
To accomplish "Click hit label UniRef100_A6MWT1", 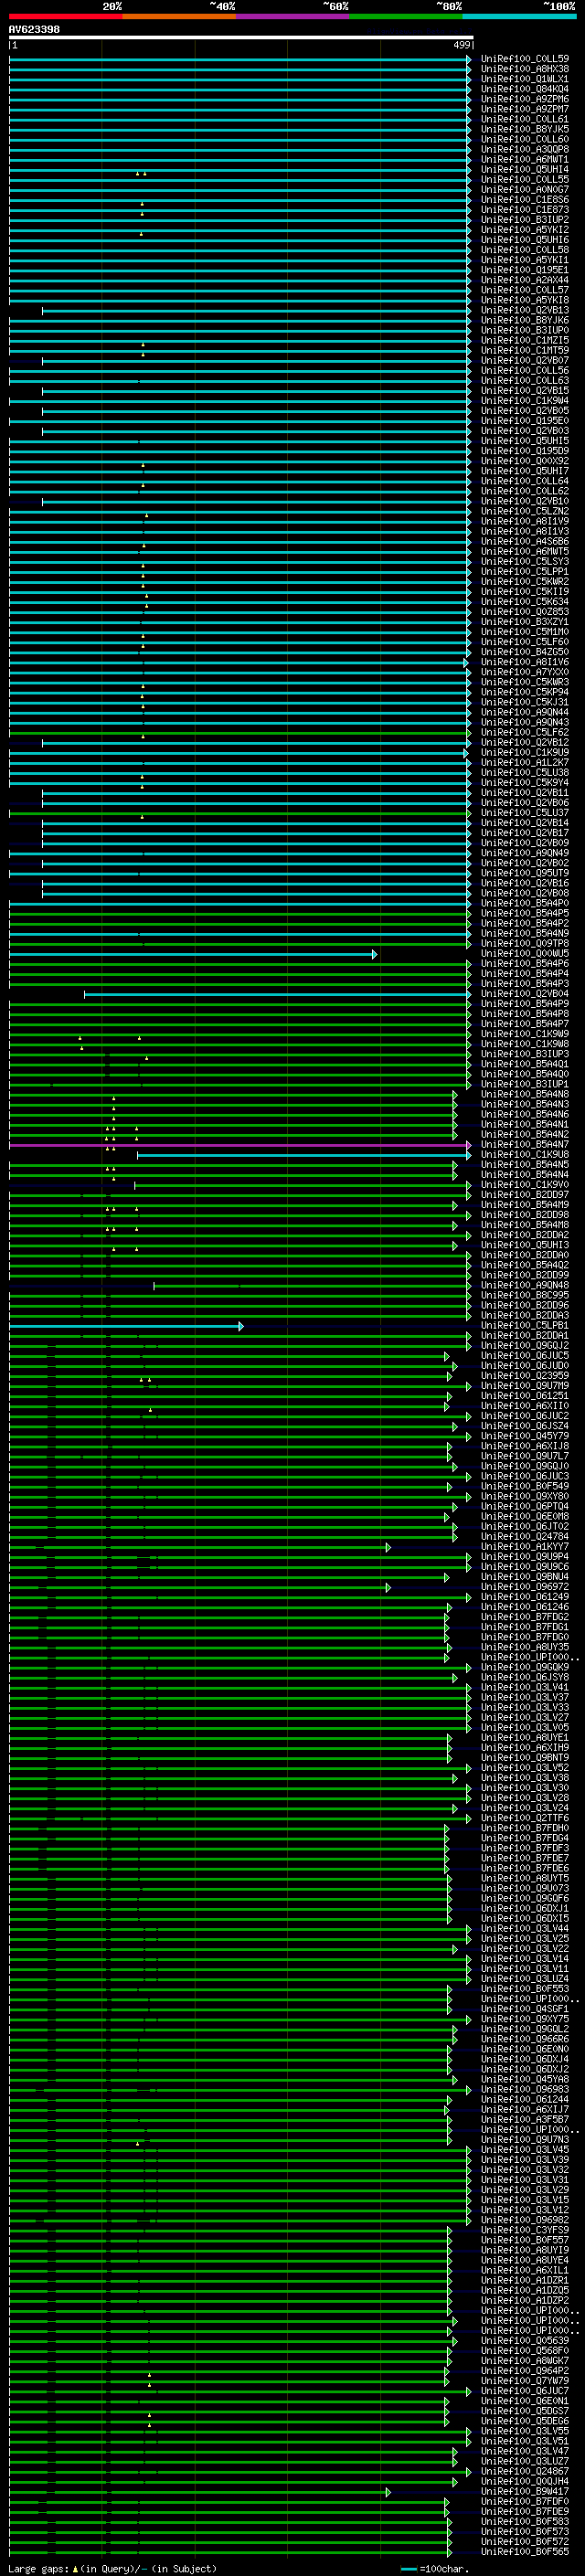I will tap(525, 159).
